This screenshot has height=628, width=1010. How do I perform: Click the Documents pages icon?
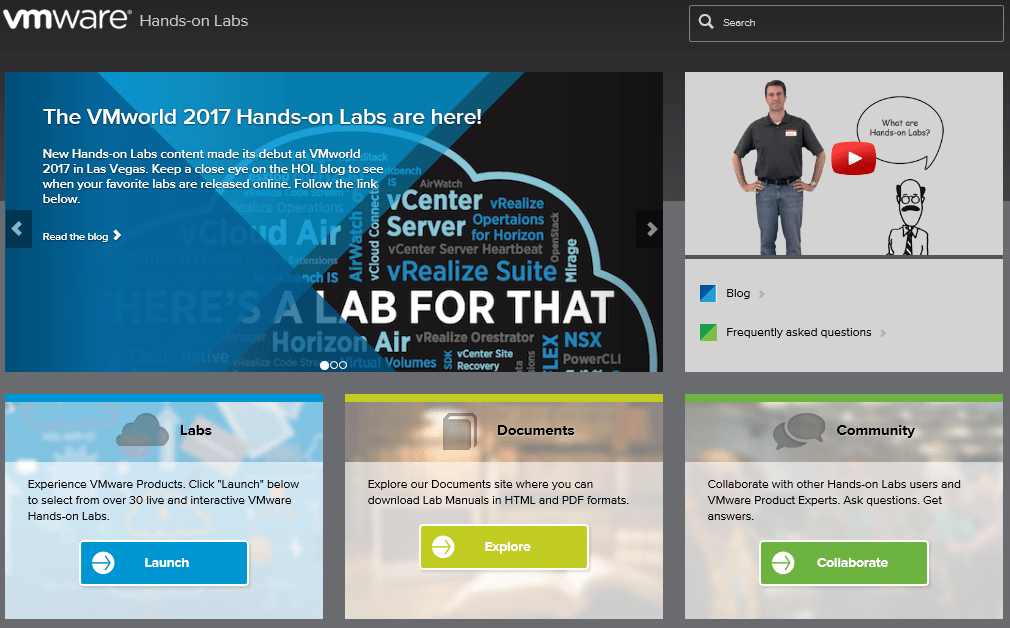pyautogui.click(x=460, y=431)
